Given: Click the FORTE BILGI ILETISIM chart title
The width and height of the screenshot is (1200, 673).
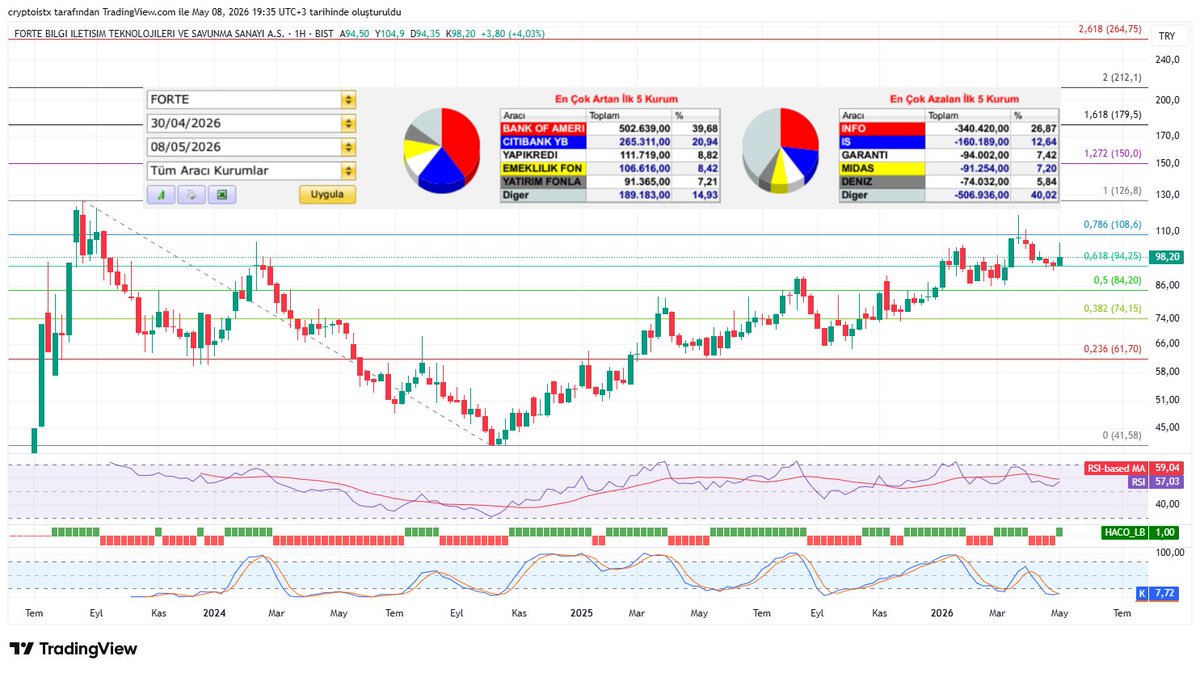Looking at the screenshot, I should point(148,34).
